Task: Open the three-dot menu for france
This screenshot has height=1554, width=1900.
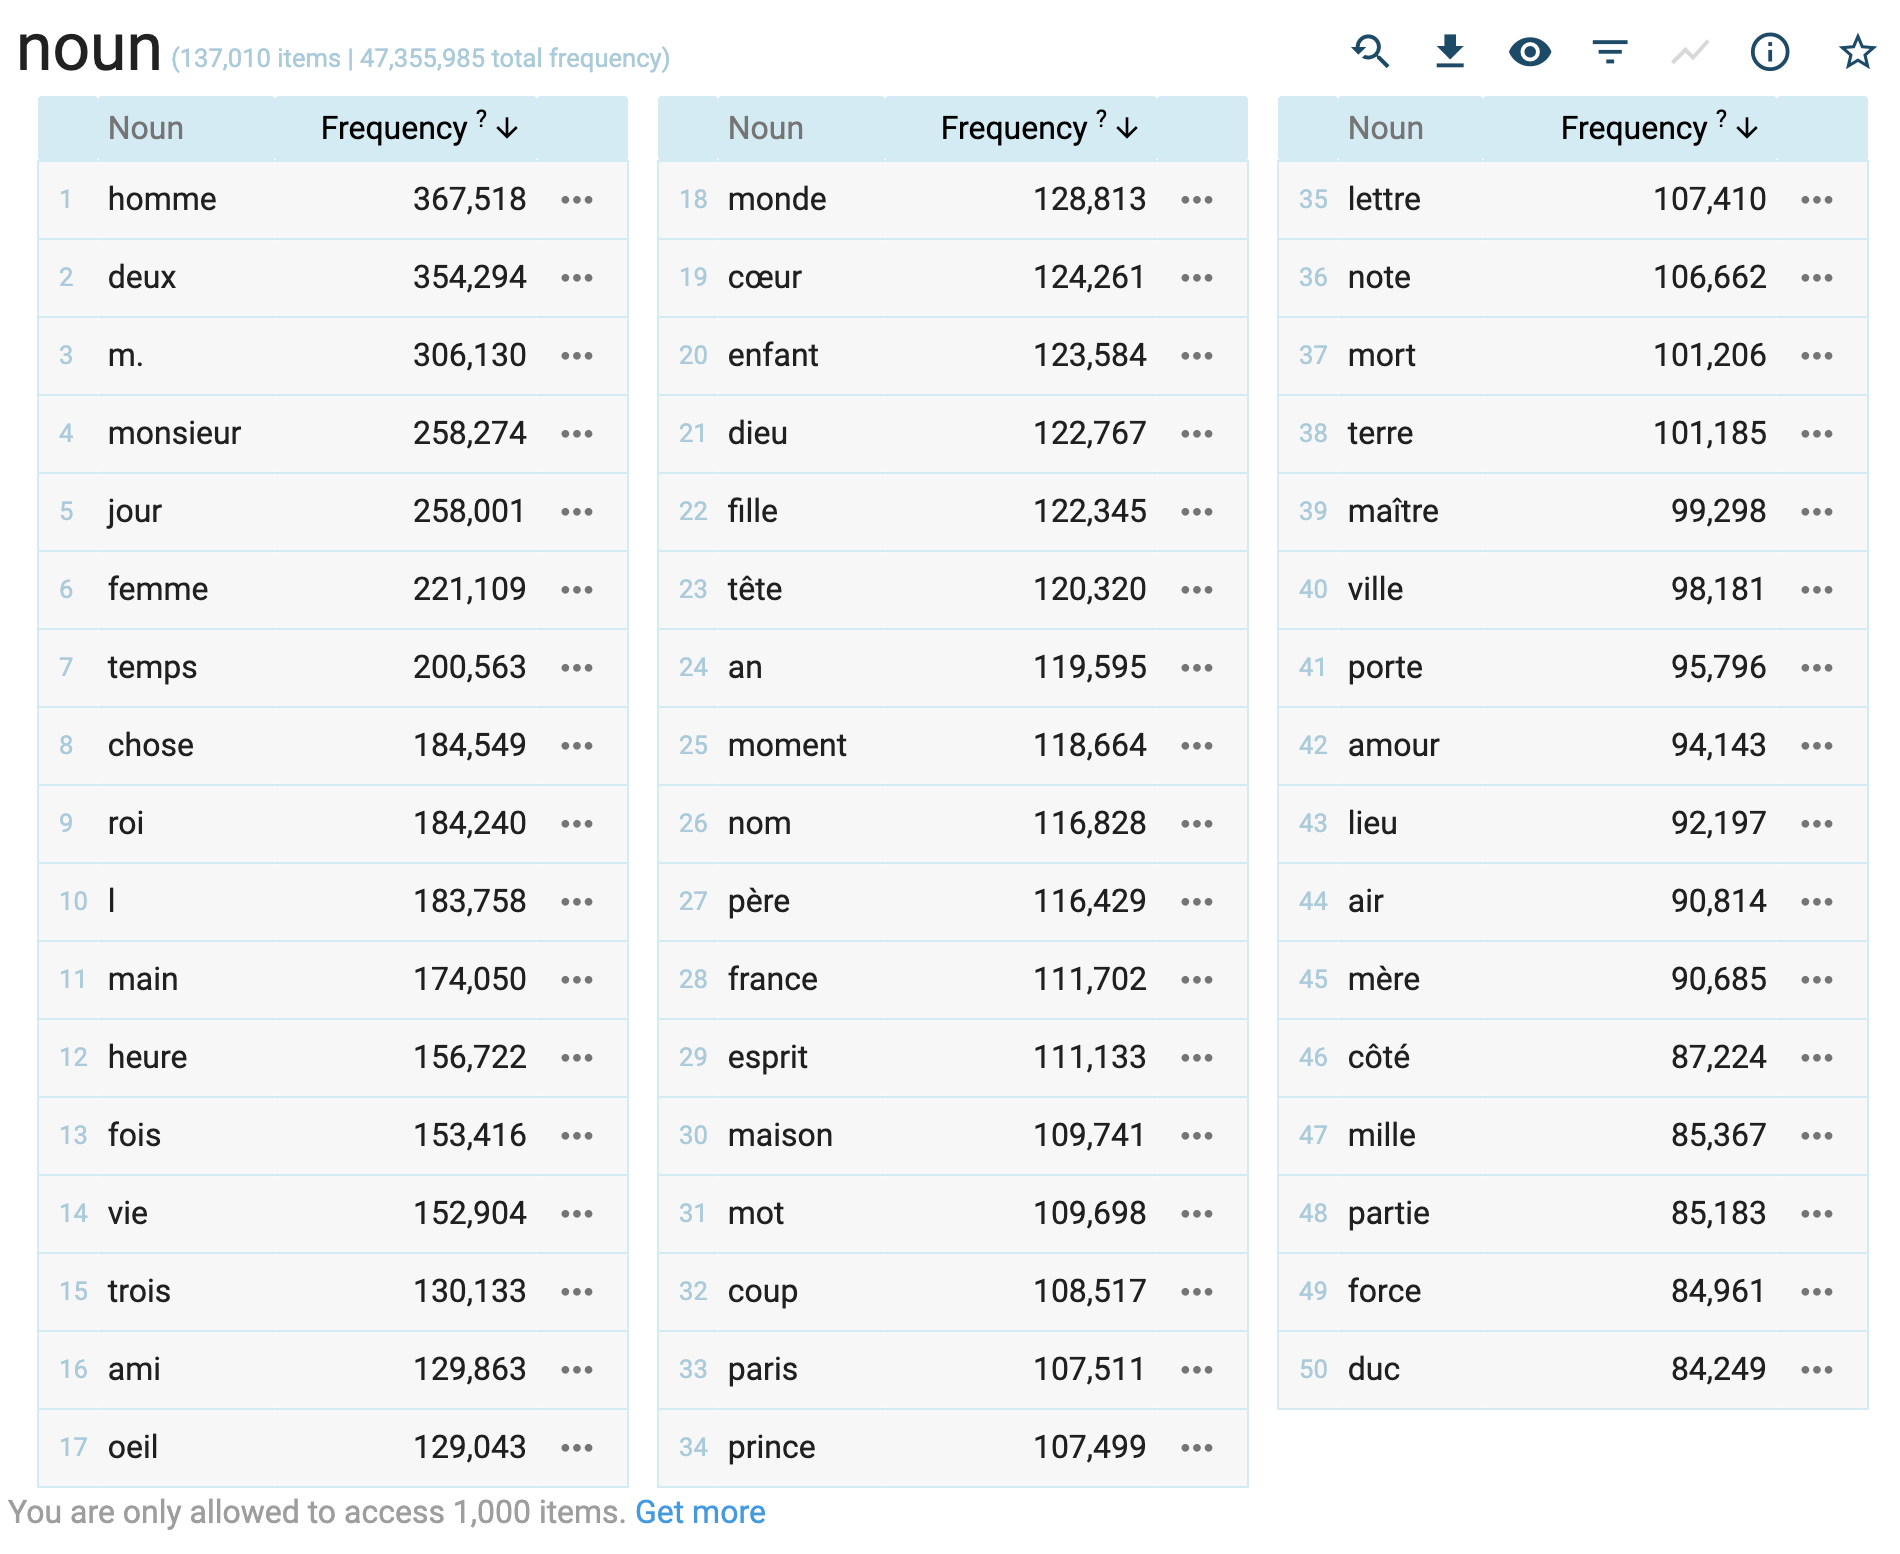Action: click(1197, 980)
